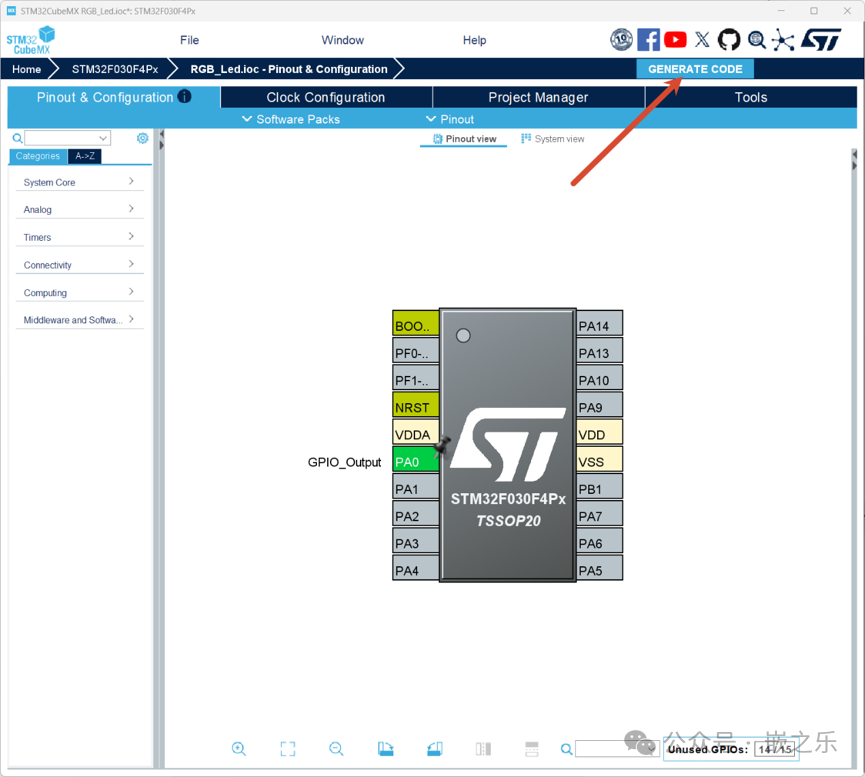Switch to System view
This screenshot has width=865, height=777.
point(553,139)
